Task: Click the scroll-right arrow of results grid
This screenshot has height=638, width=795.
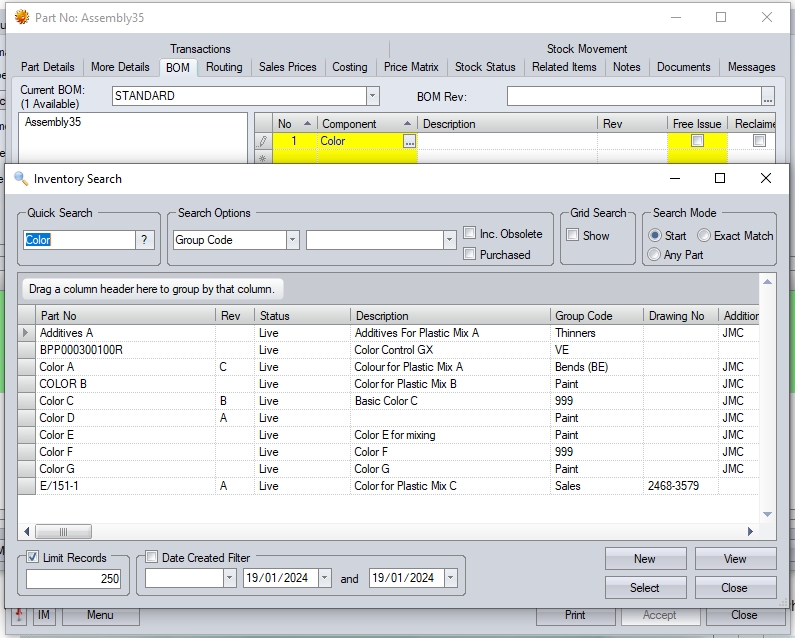Action: click(751, 532)
